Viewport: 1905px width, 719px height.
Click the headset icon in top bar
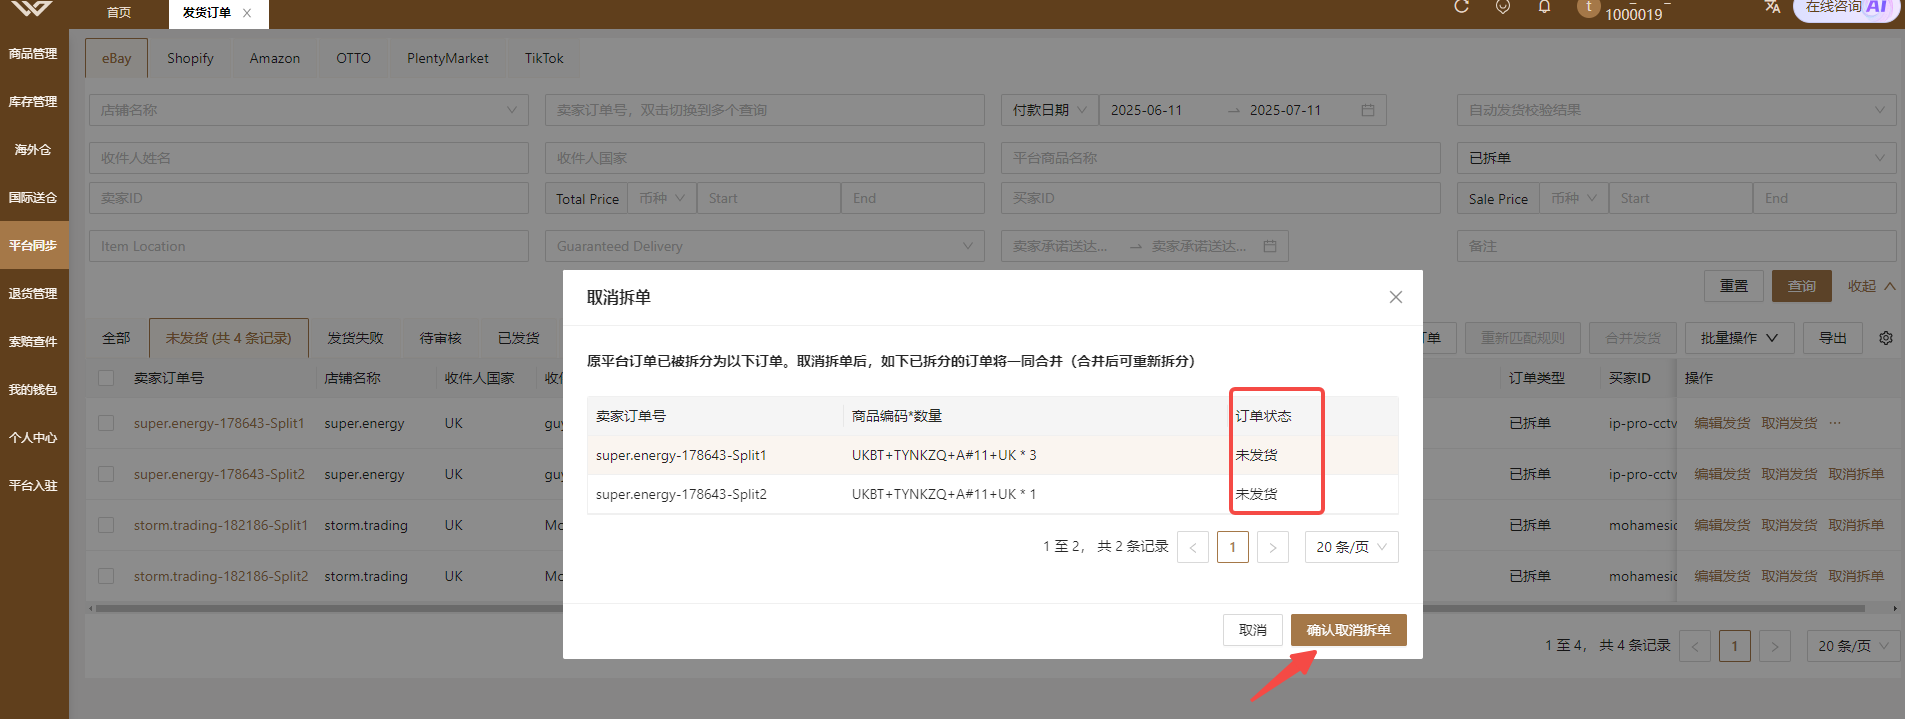point(1503,7)
